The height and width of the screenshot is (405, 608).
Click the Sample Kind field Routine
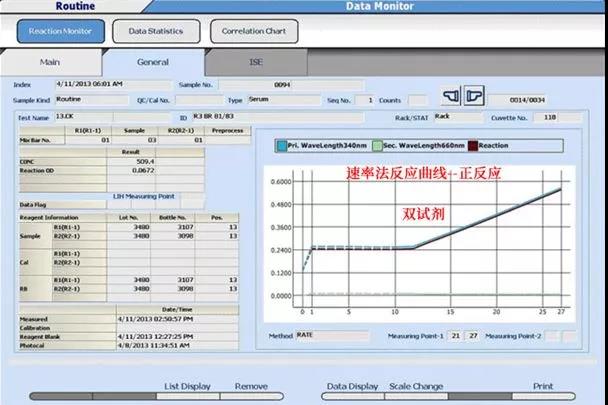92,100
